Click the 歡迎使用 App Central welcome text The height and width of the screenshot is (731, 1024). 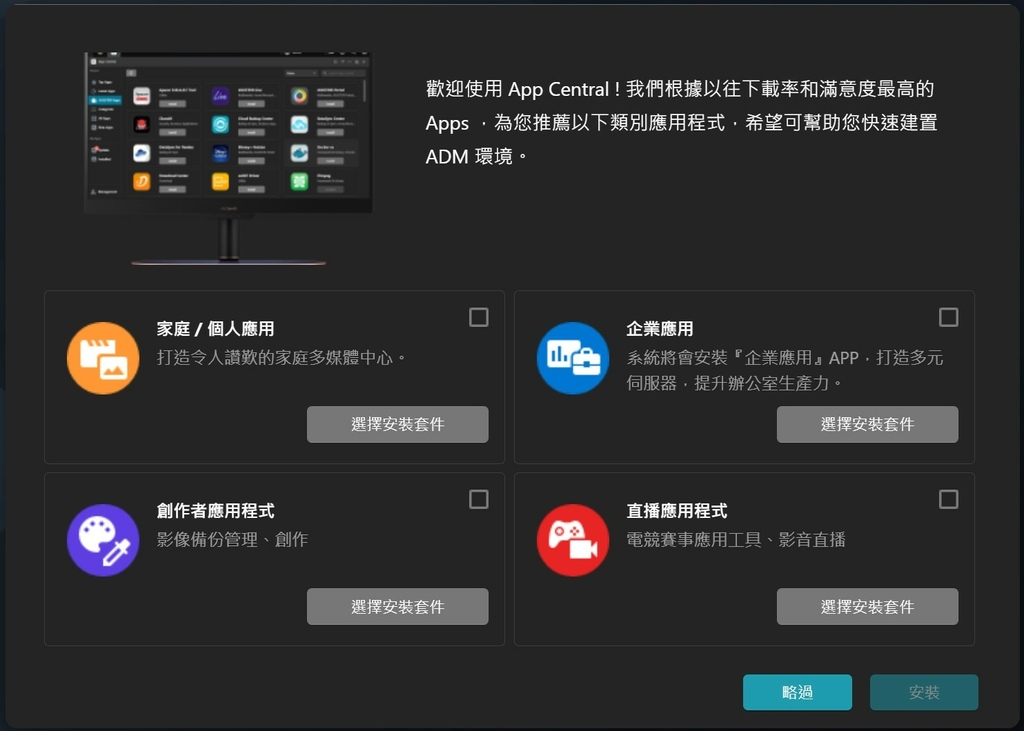point(682,123)
